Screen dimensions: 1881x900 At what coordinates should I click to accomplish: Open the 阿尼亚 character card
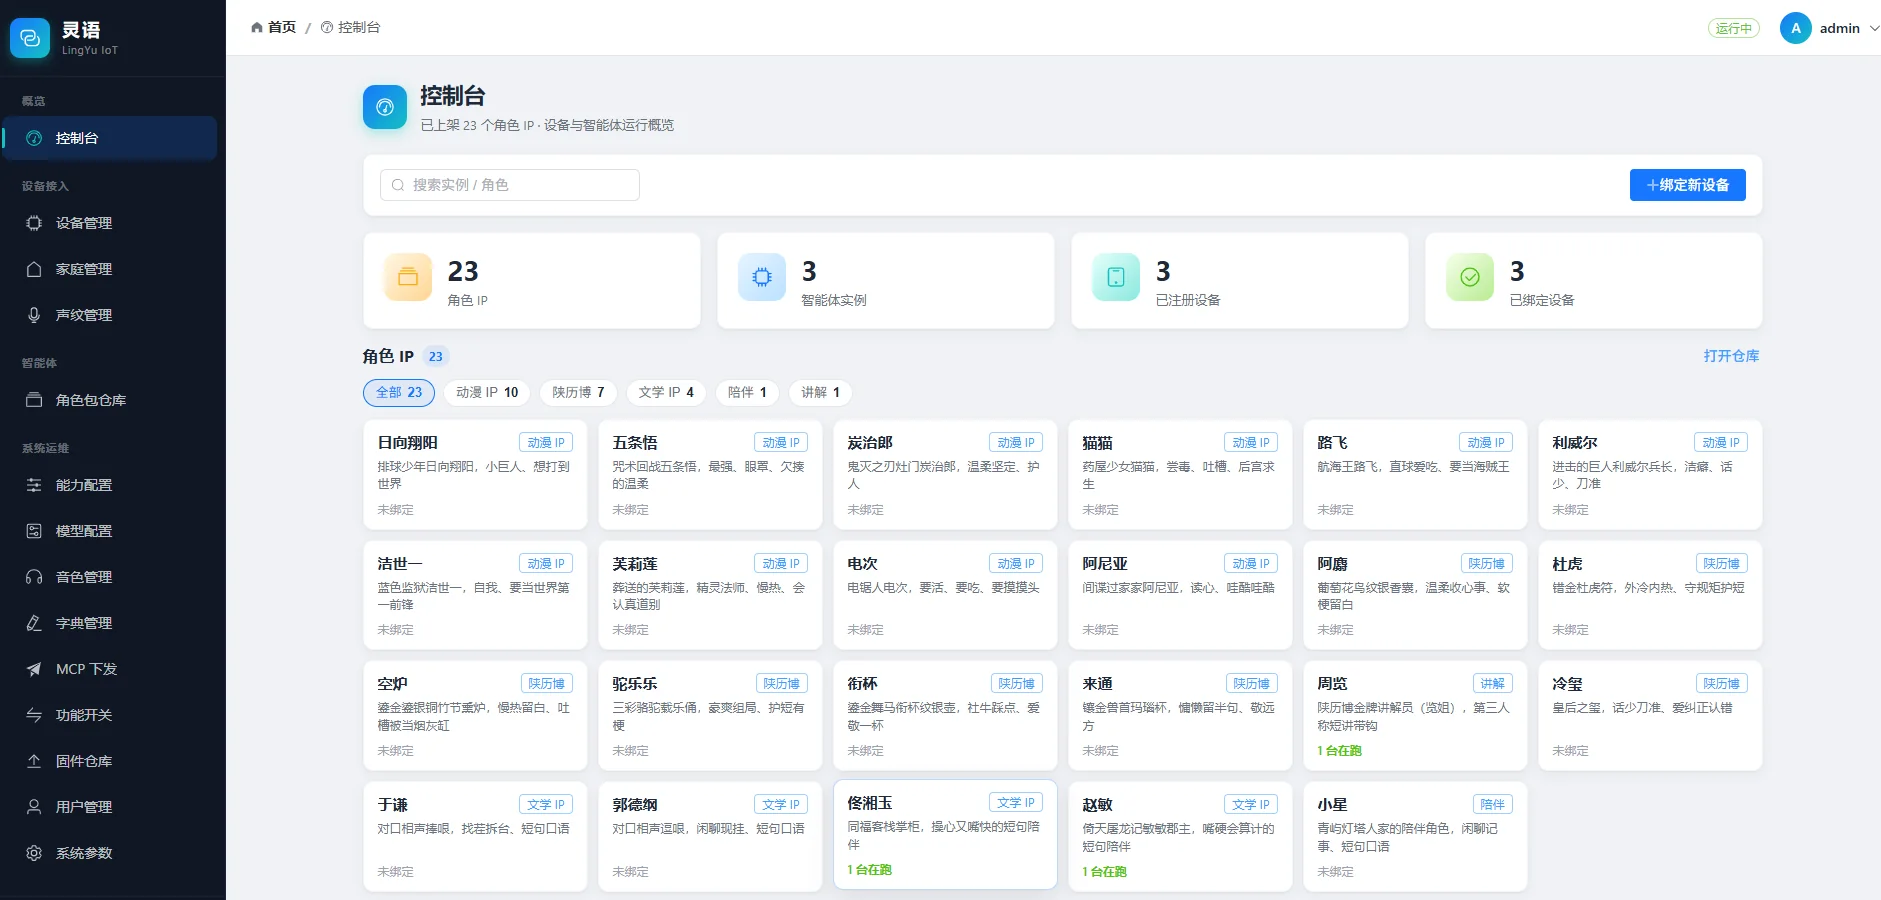tap(1180, 595)
